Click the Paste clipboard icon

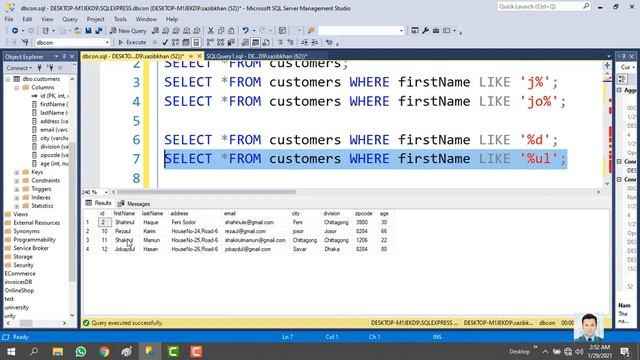pyautogui.click(x=231, y=31)
